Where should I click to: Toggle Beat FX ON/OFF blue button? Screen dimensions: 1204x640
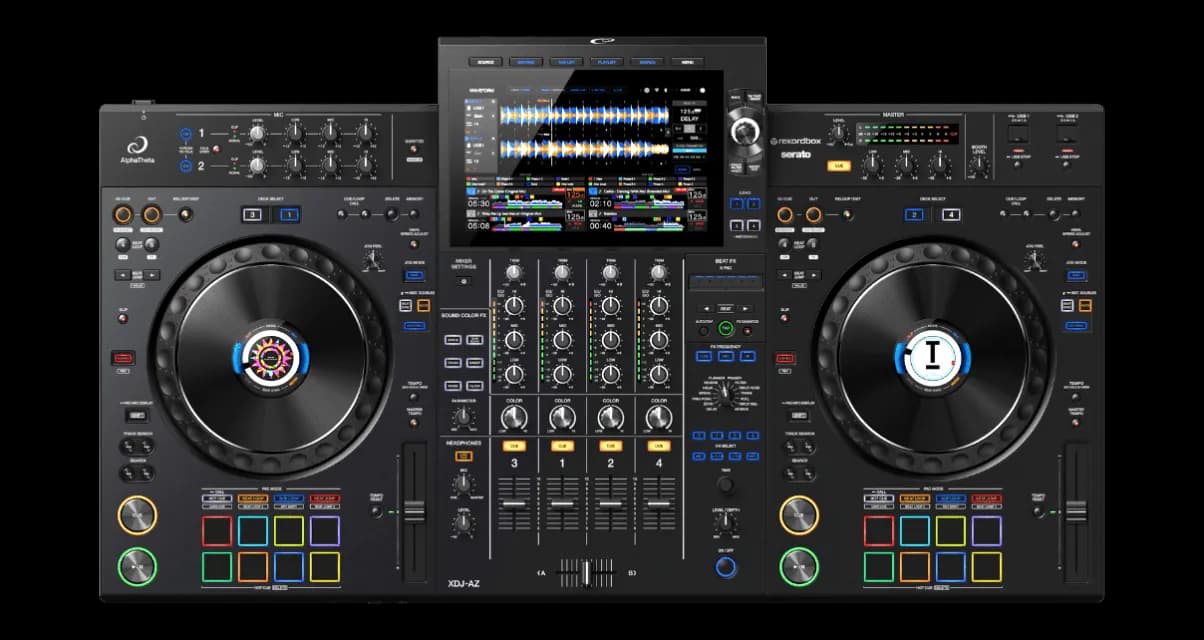click(726, 567)
